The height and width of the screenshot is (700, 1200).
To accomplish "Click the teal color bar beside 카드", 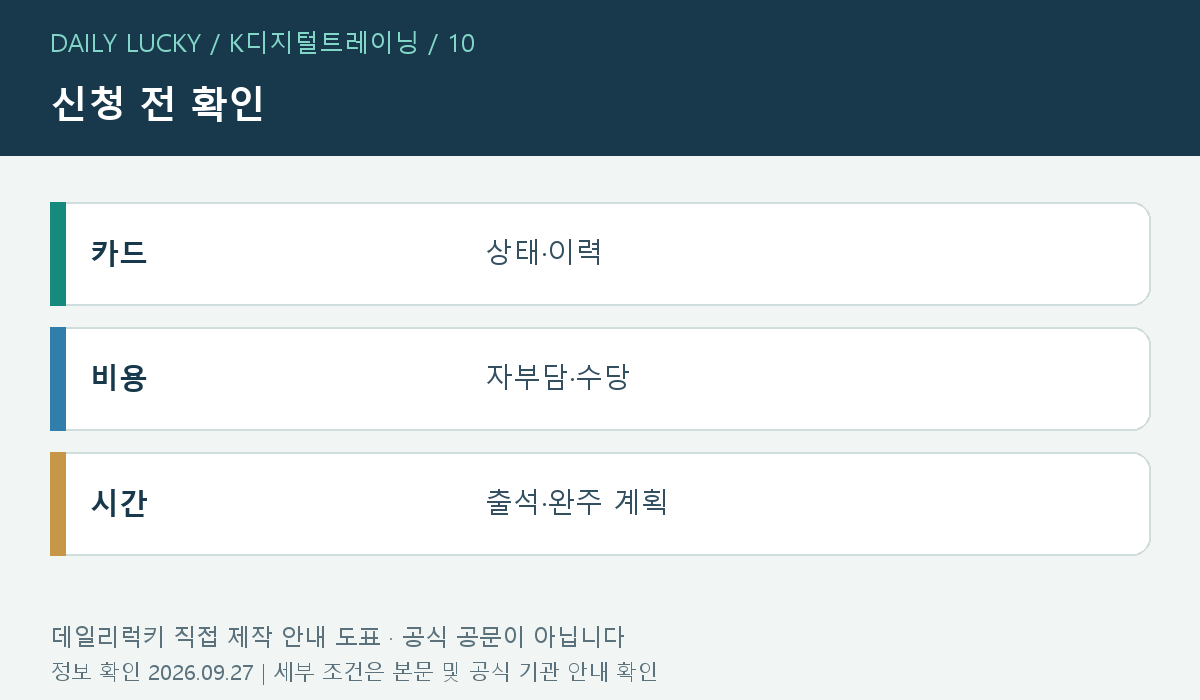I will (58, 254).
